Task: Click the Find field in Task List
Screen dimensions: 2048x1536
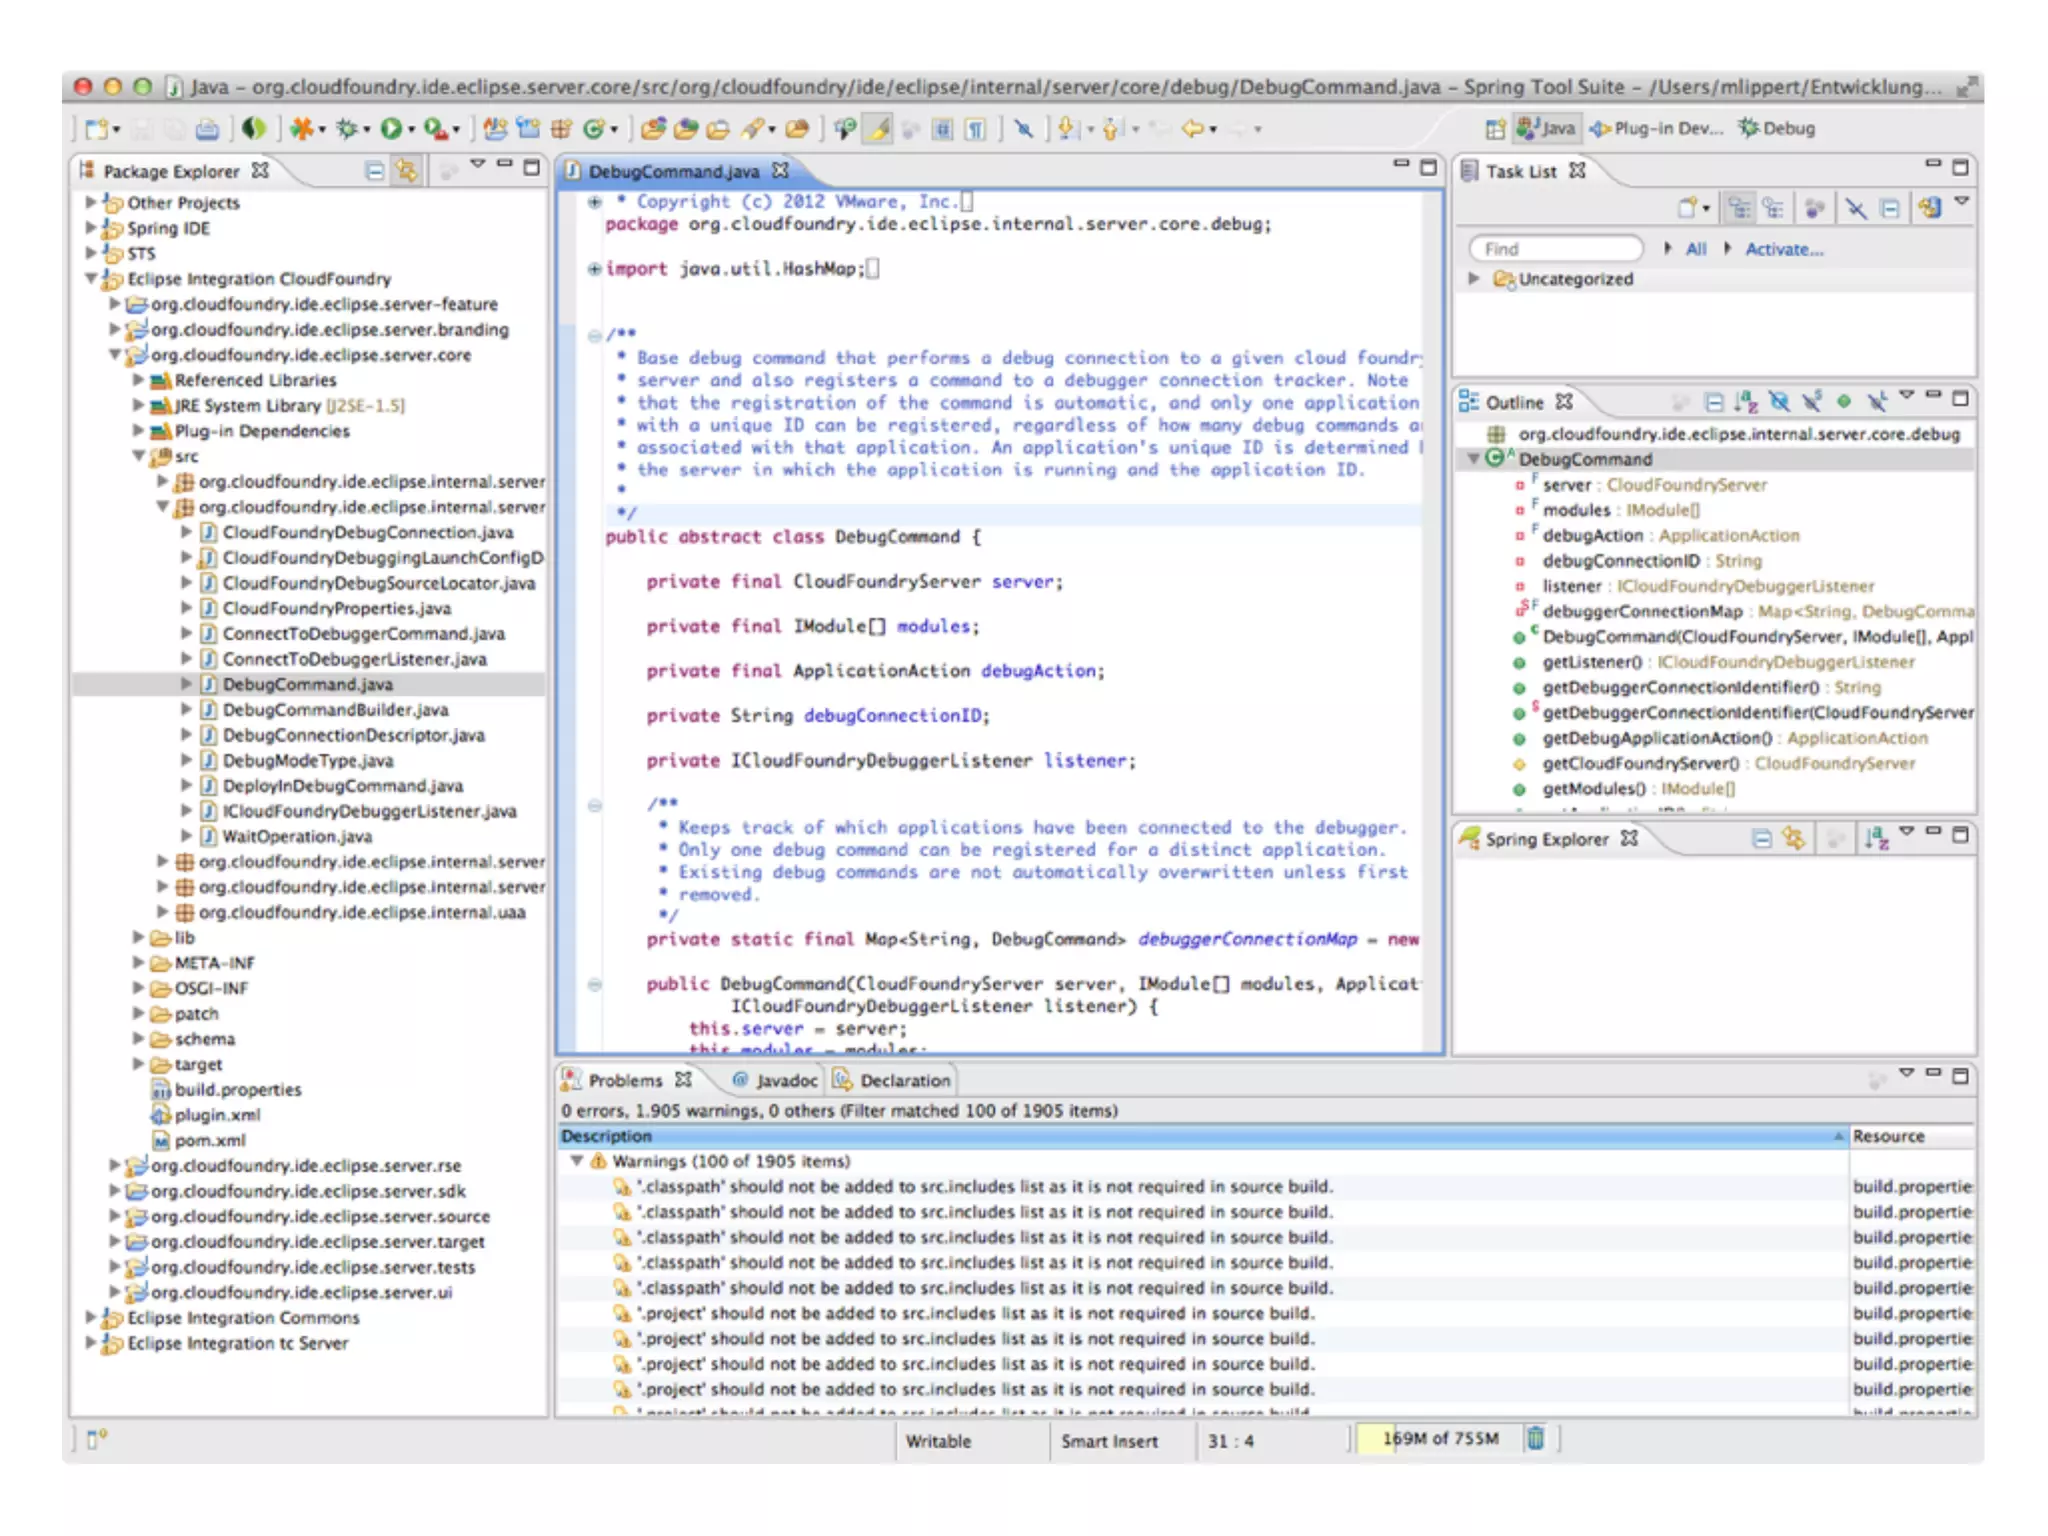Action: coord(1555,249)
